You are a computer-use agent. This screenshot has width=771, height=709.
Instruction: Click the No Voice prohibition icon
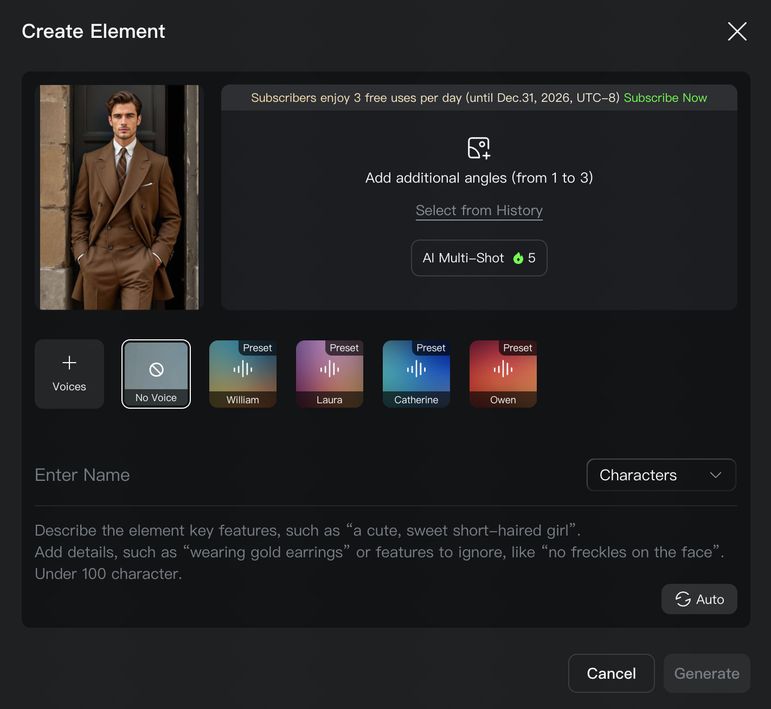pyautogui.click(x=156, y=369)
